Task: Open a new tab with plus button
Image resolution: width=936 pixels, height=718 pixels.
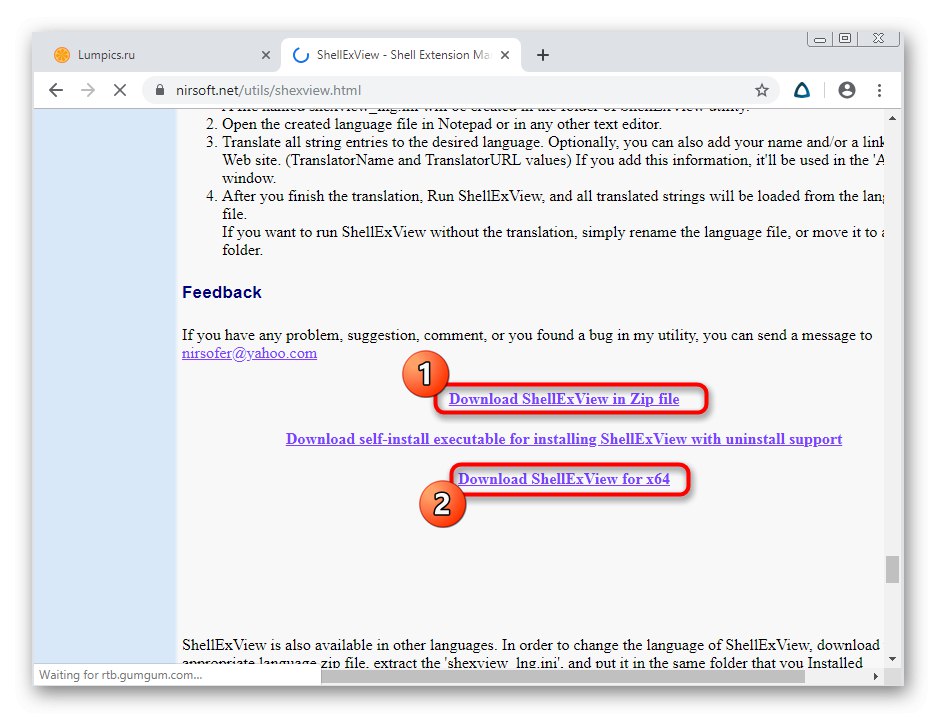Action: 543,56
